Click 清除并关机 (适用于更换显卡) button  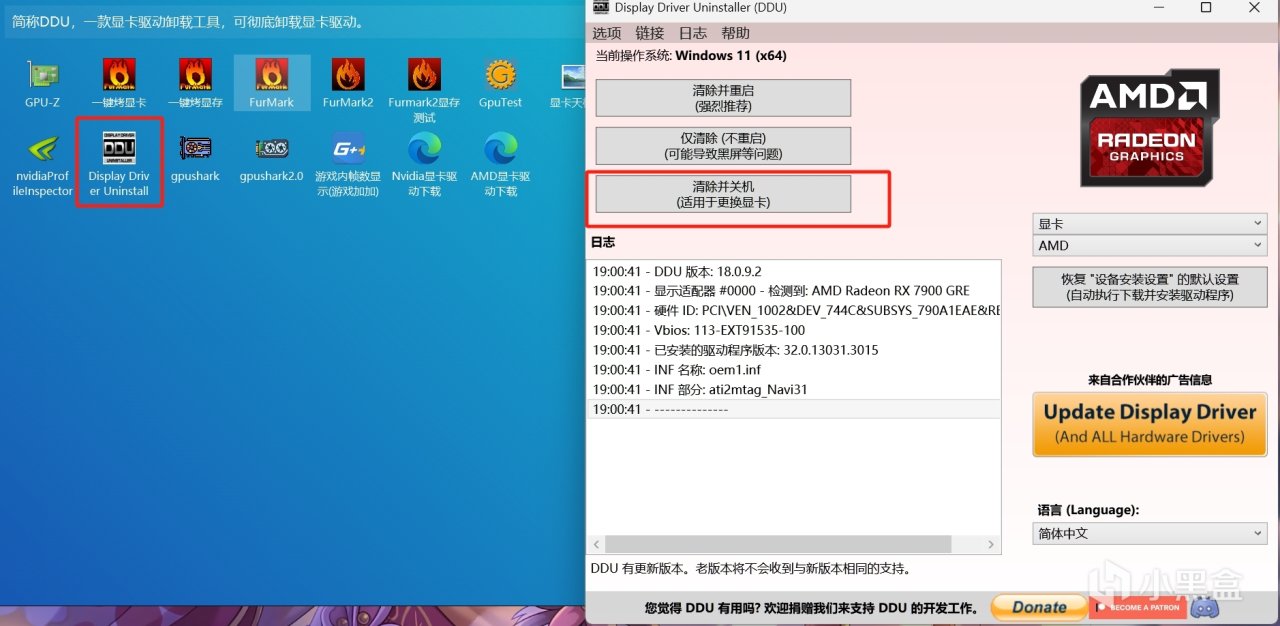[723, 194]
